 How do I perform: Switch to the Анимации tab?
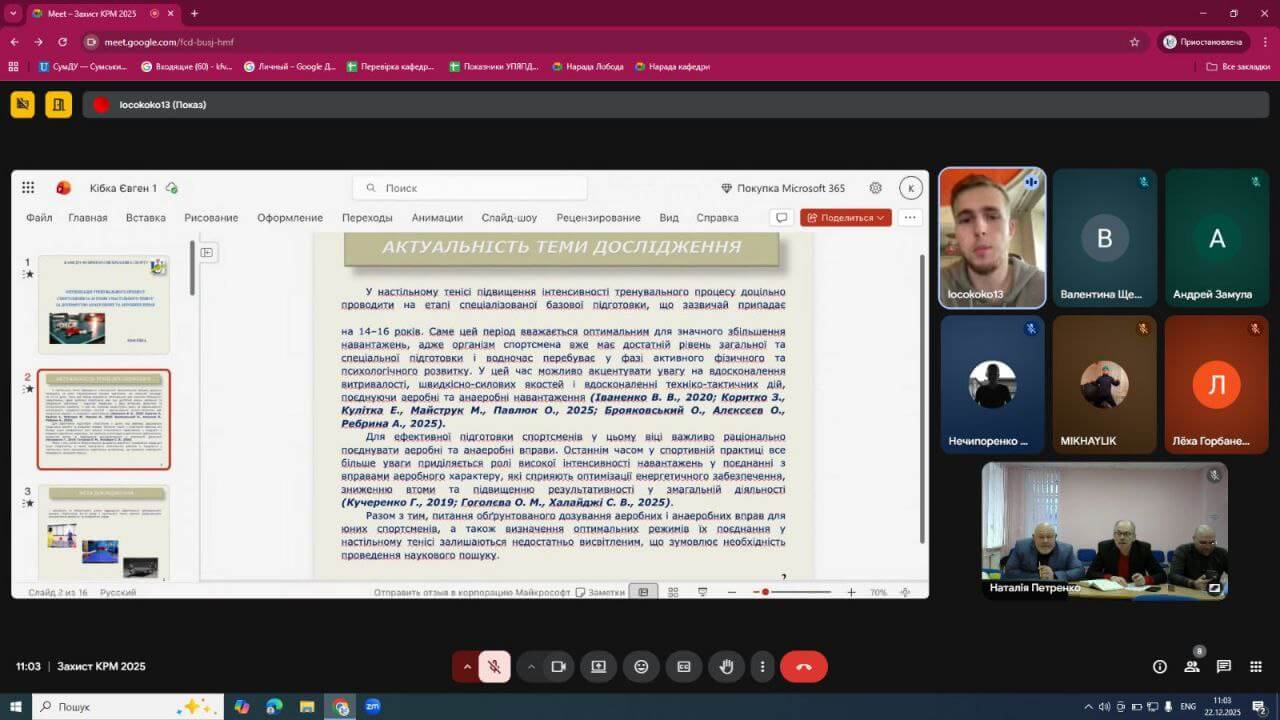pyautogui.click(x=437, y=217)
